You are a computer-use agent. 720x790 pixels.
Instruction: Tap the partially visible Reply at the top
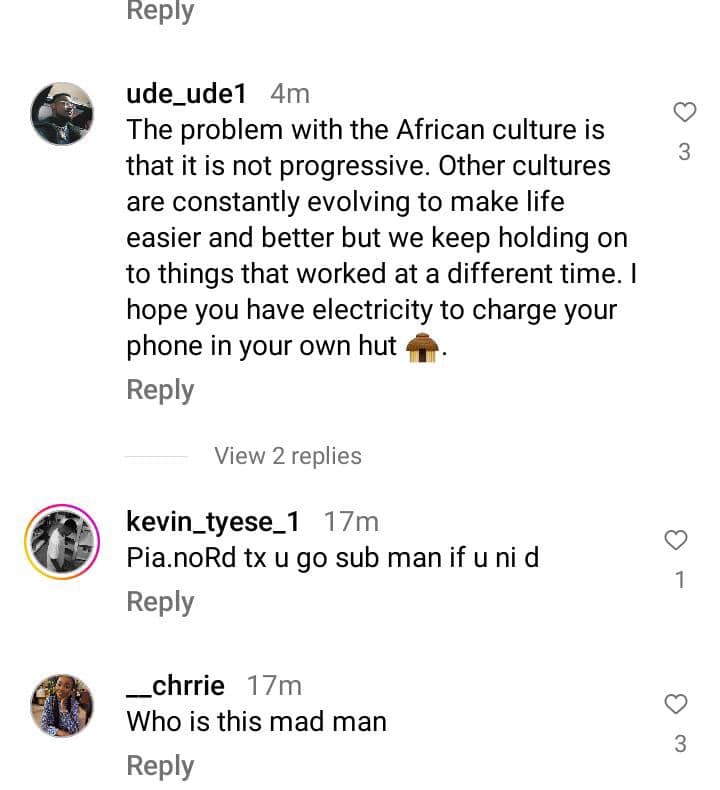pos(160,12)
